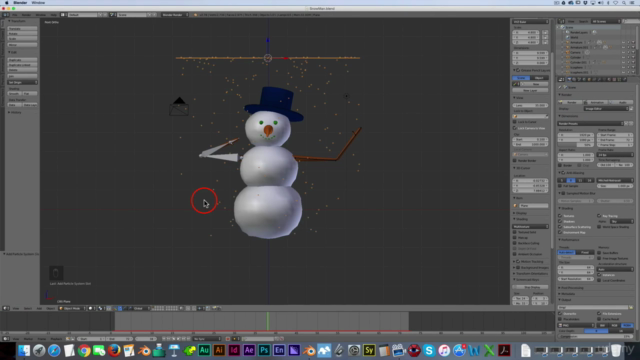Open the Particles properties tab icon
The width and height of the screenshot is (640, 360).
click(x=619, y=80)
